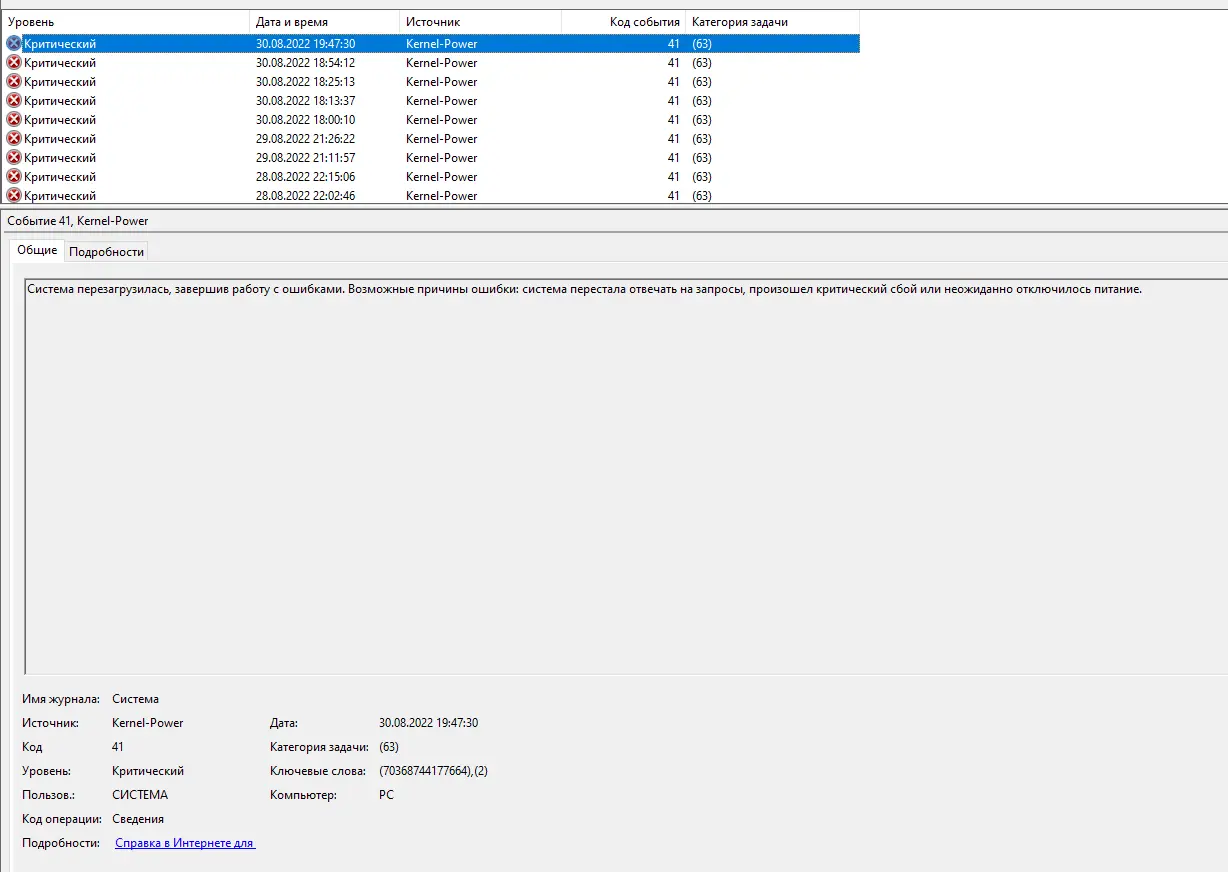The height and width of the screenshot is (872, 1228).
Task: Click the highlighted 30.08.2022 19:47:30 date cell
Action: tap(305, 44)
